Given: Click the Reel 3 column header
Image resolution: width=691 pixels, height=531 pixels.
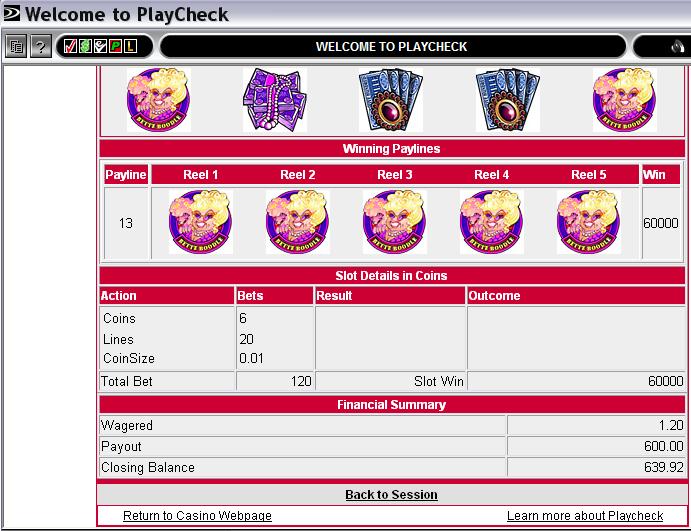Looking at the screenshot, I should point(395,175).
